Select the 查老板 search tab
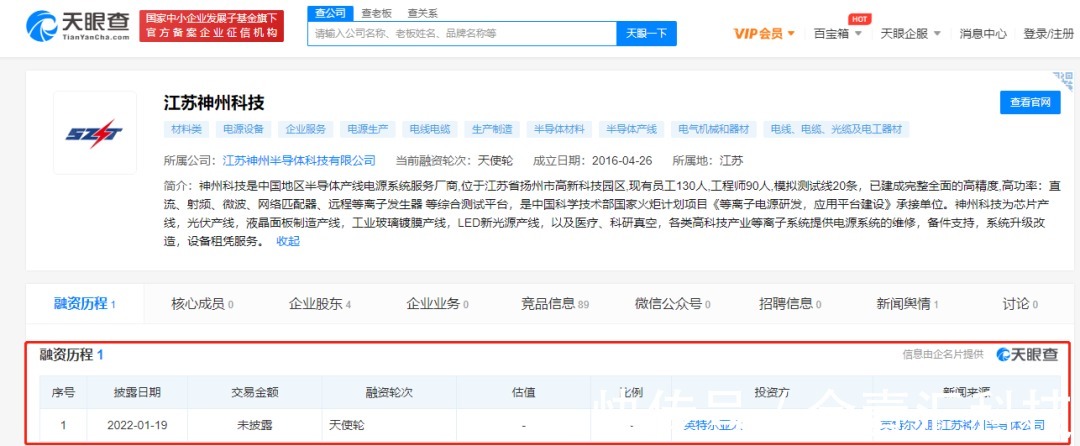This screenshot has width=1080, height=446. pyautogui.click(x=376, y=12)
